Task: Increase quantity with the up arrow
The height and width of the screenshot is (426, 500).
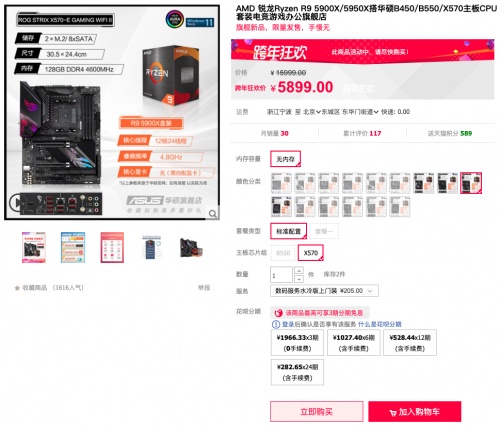Action: pyautogui.click(x=299, y=270)
